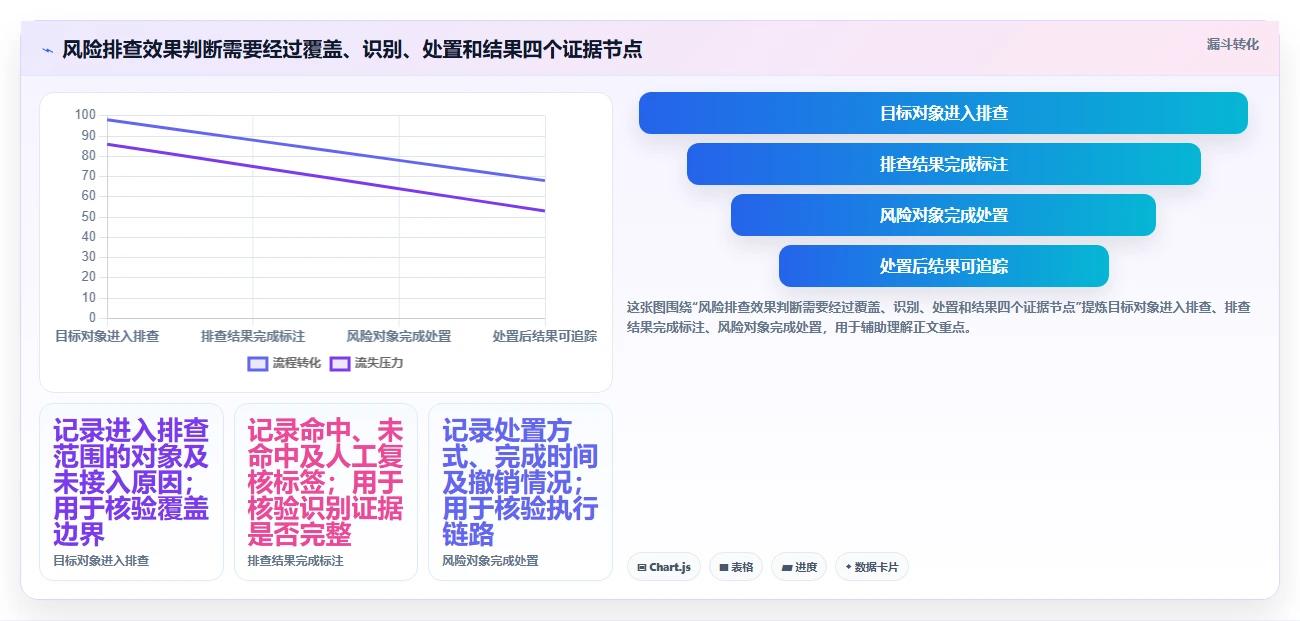Select the 处置后结果可追踪 funnel bar
The height and width of the screenshot is (621, 1300).
pyautogui.click(x=943, y=266)
